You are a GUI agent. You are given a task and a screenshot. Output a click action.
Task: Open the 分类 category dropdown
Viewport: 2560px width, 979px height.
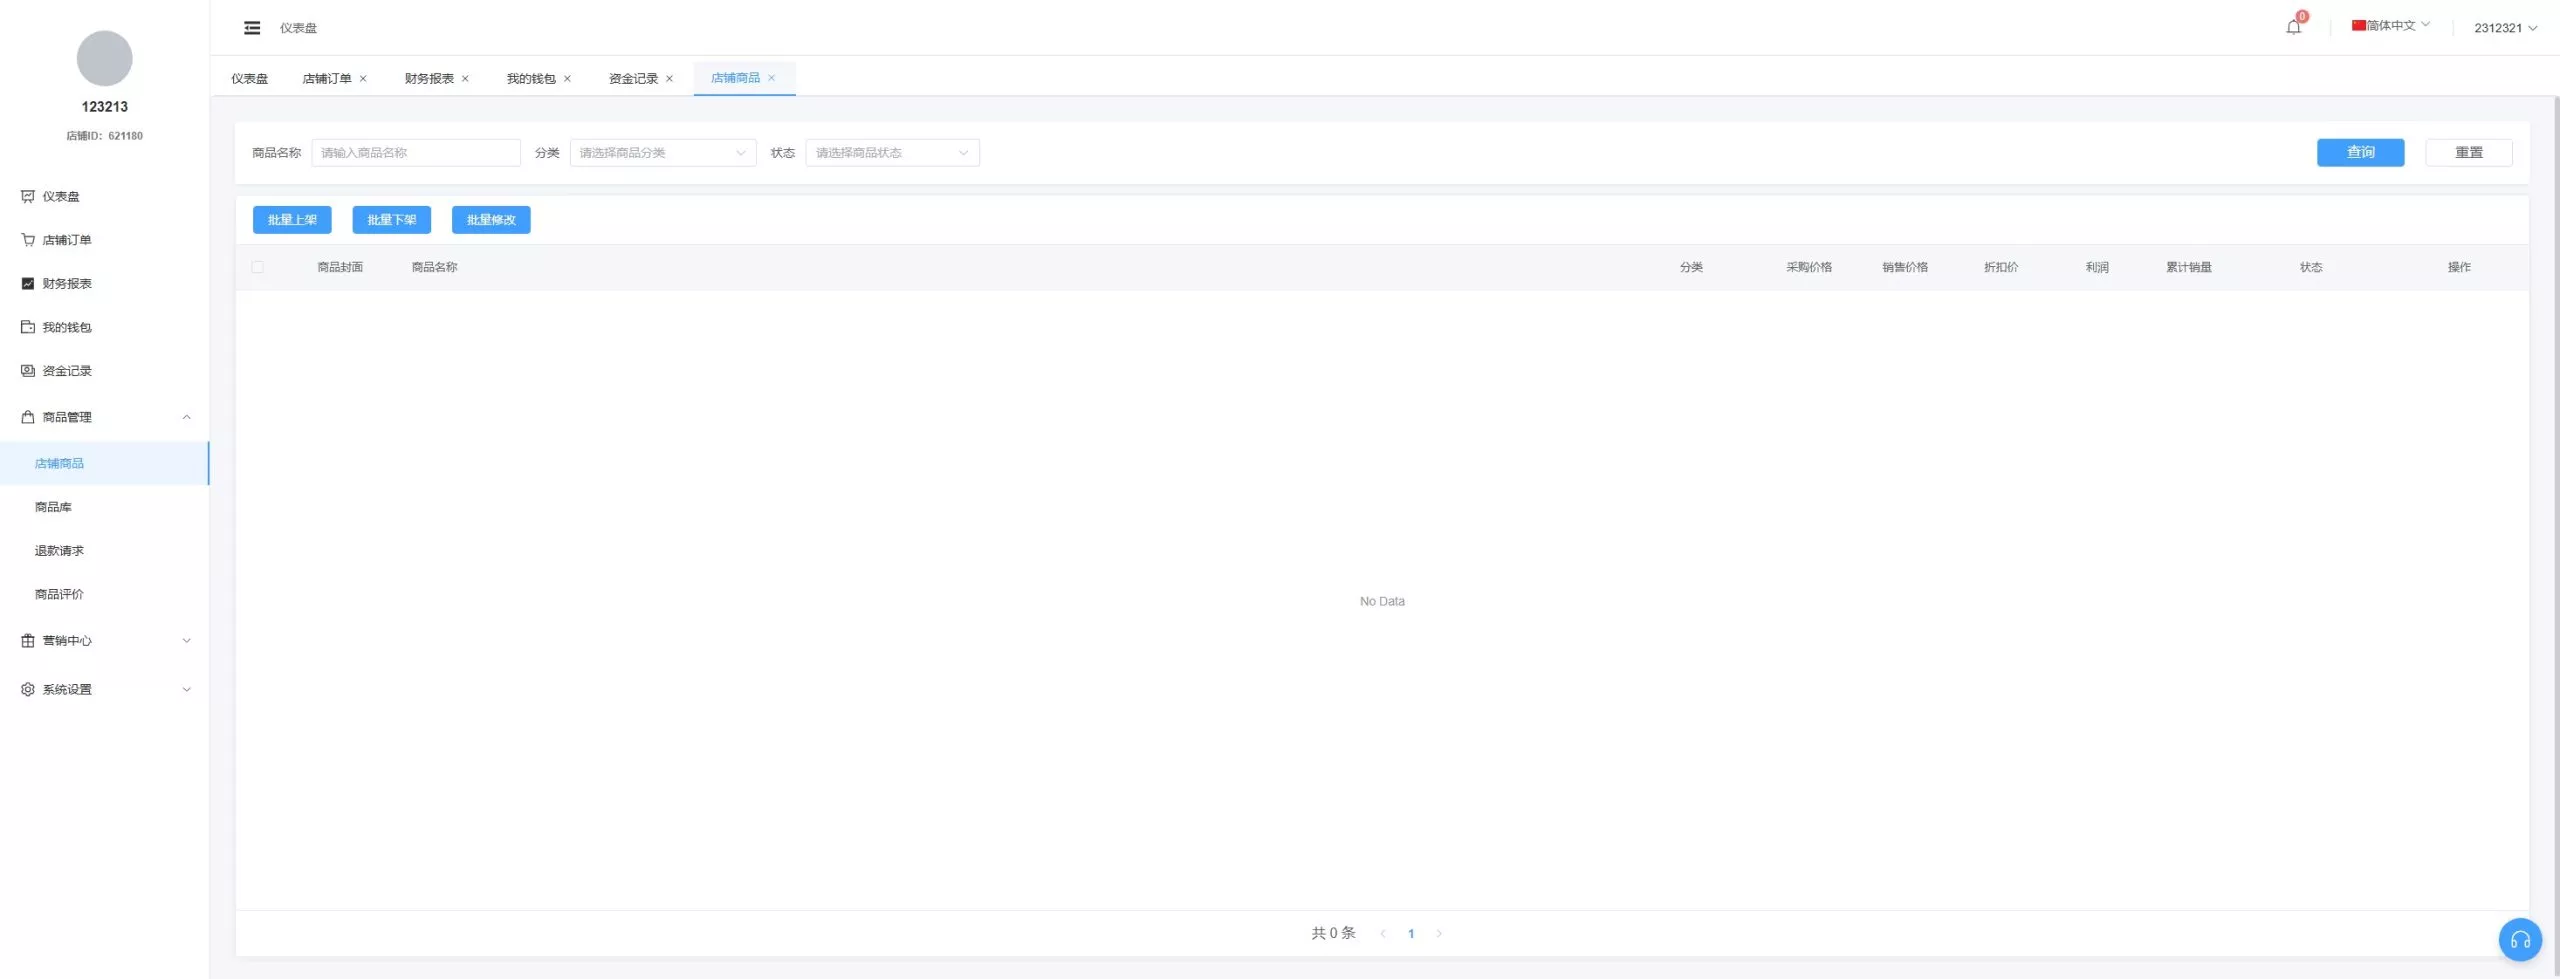pyautogui.click(x=662, y=153)
